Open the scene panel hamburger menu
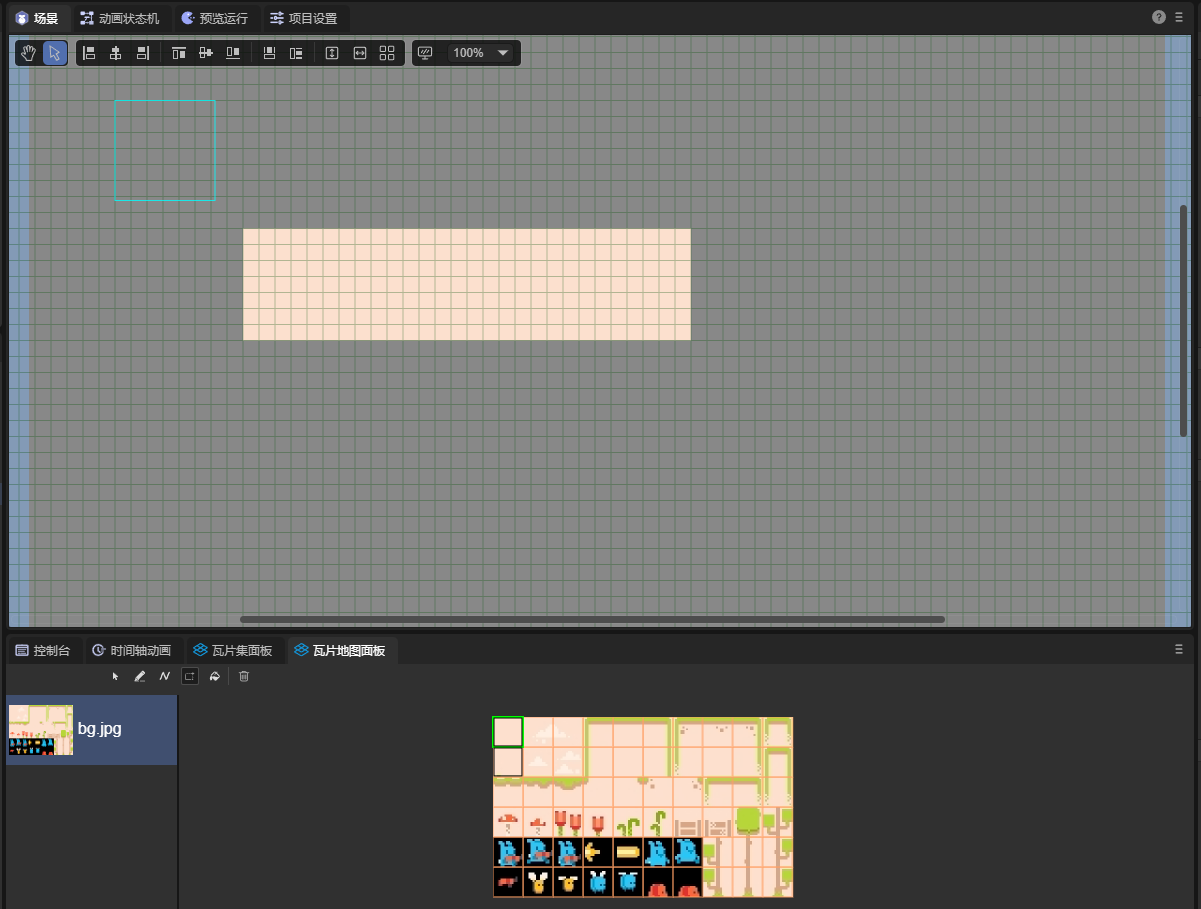1201x909 pixels. click(x=1179, y=17)
